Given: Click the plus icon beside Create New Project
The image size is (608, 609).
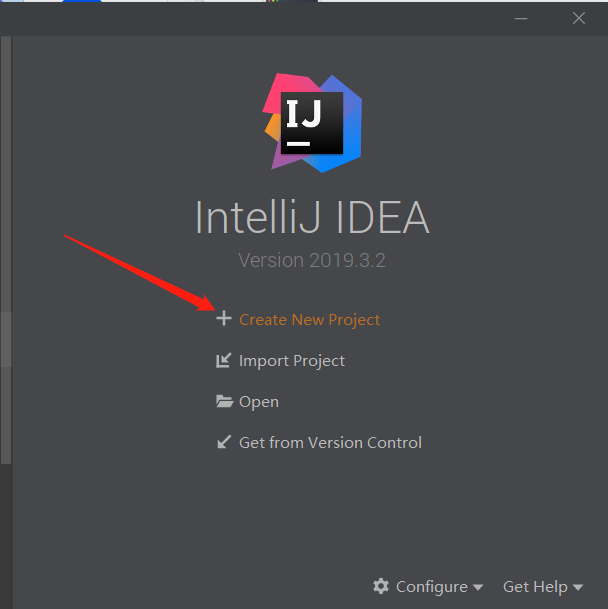Looking at the screenshot, I should coord(224,319).
